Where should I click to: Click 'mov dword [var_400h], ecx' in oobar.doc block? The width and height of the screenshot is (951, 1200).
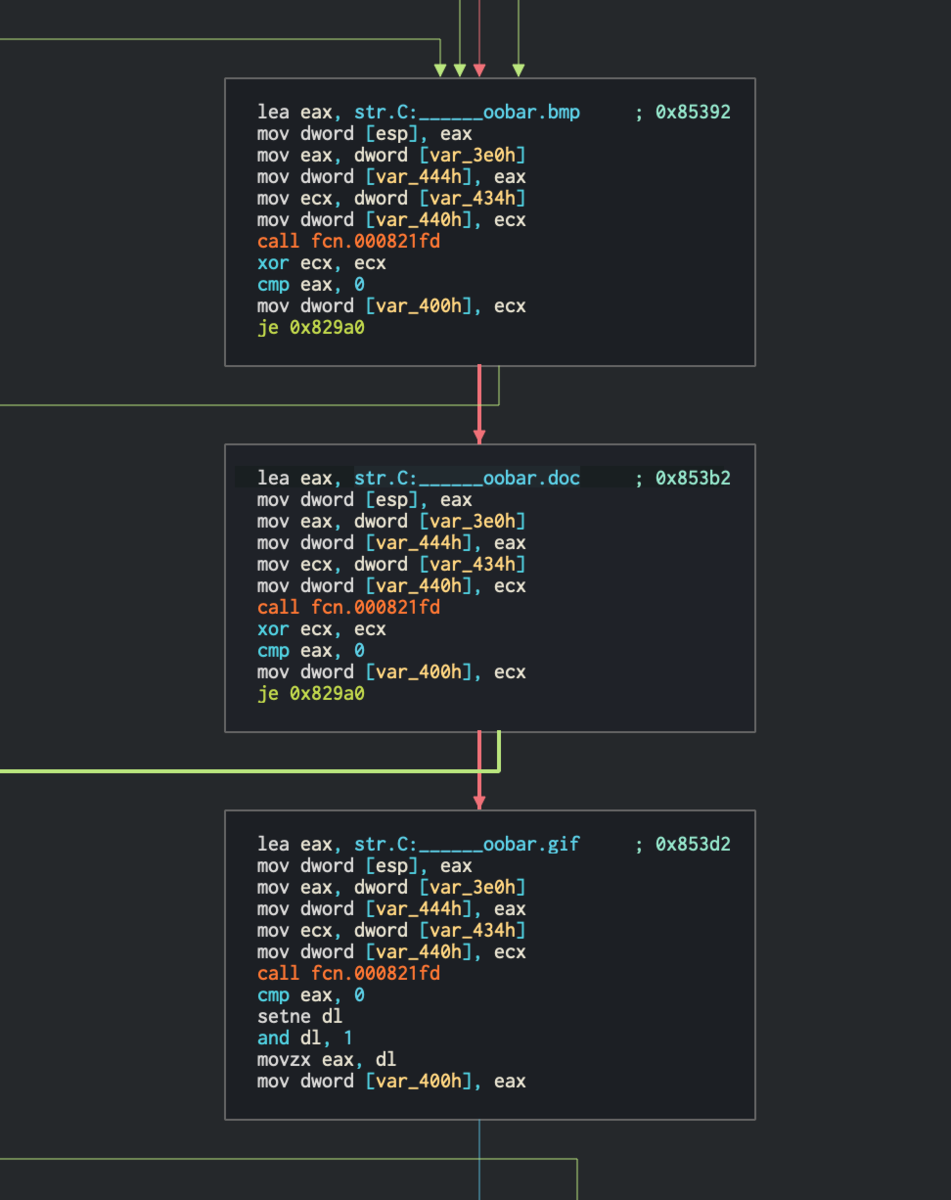click(x=391, y=672)
